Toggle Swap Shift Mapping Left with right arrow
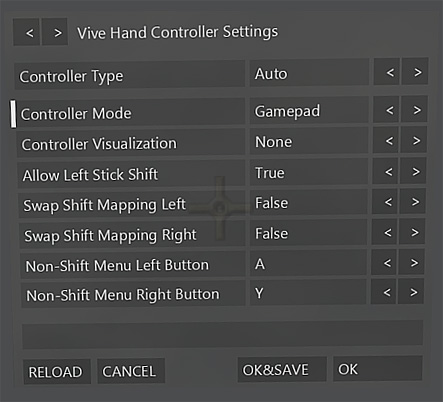 412,201
